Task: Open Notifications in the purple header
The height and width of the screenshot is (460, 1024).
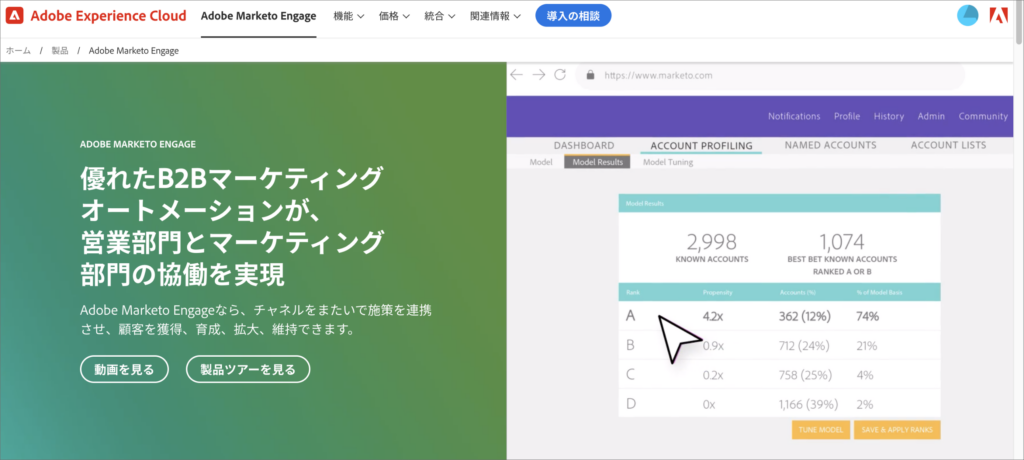Action: (x=794, y=116)
